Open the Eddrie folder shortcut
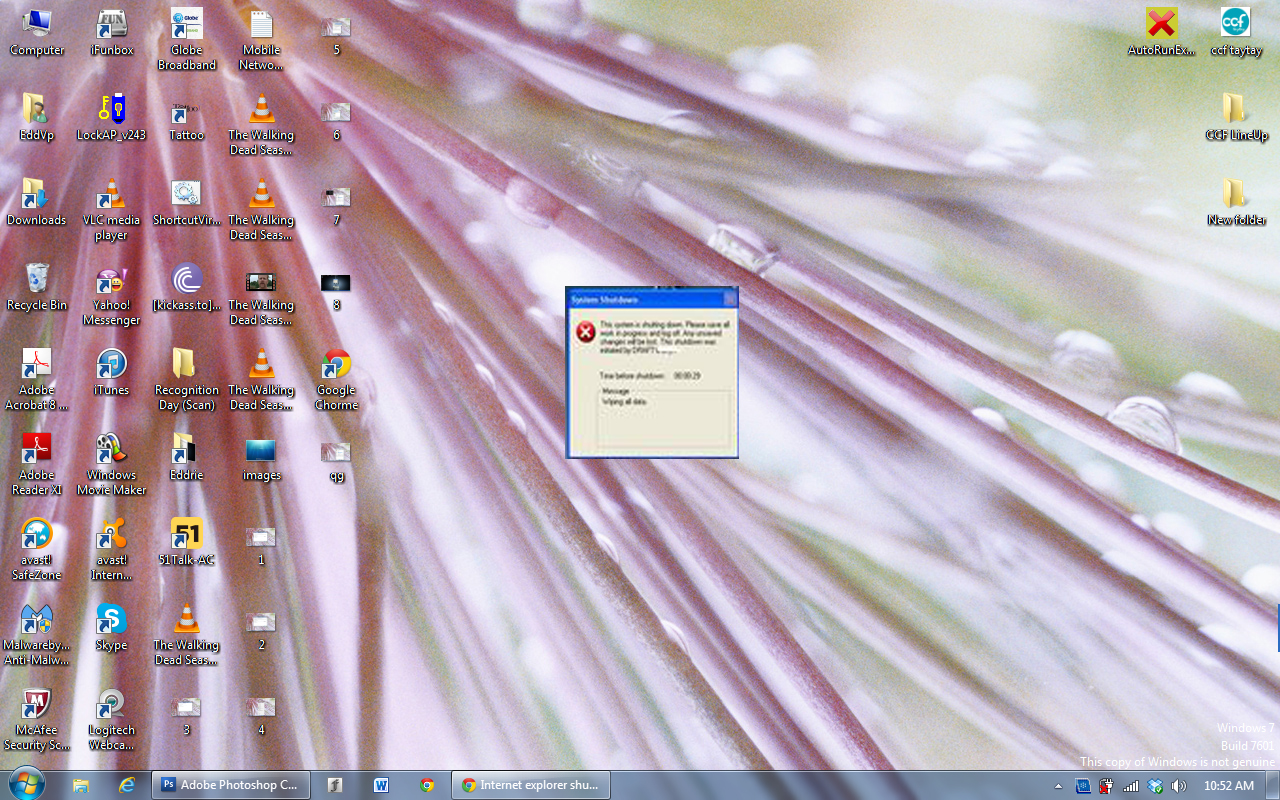1280x800 pixels. [x=186, y=457]
